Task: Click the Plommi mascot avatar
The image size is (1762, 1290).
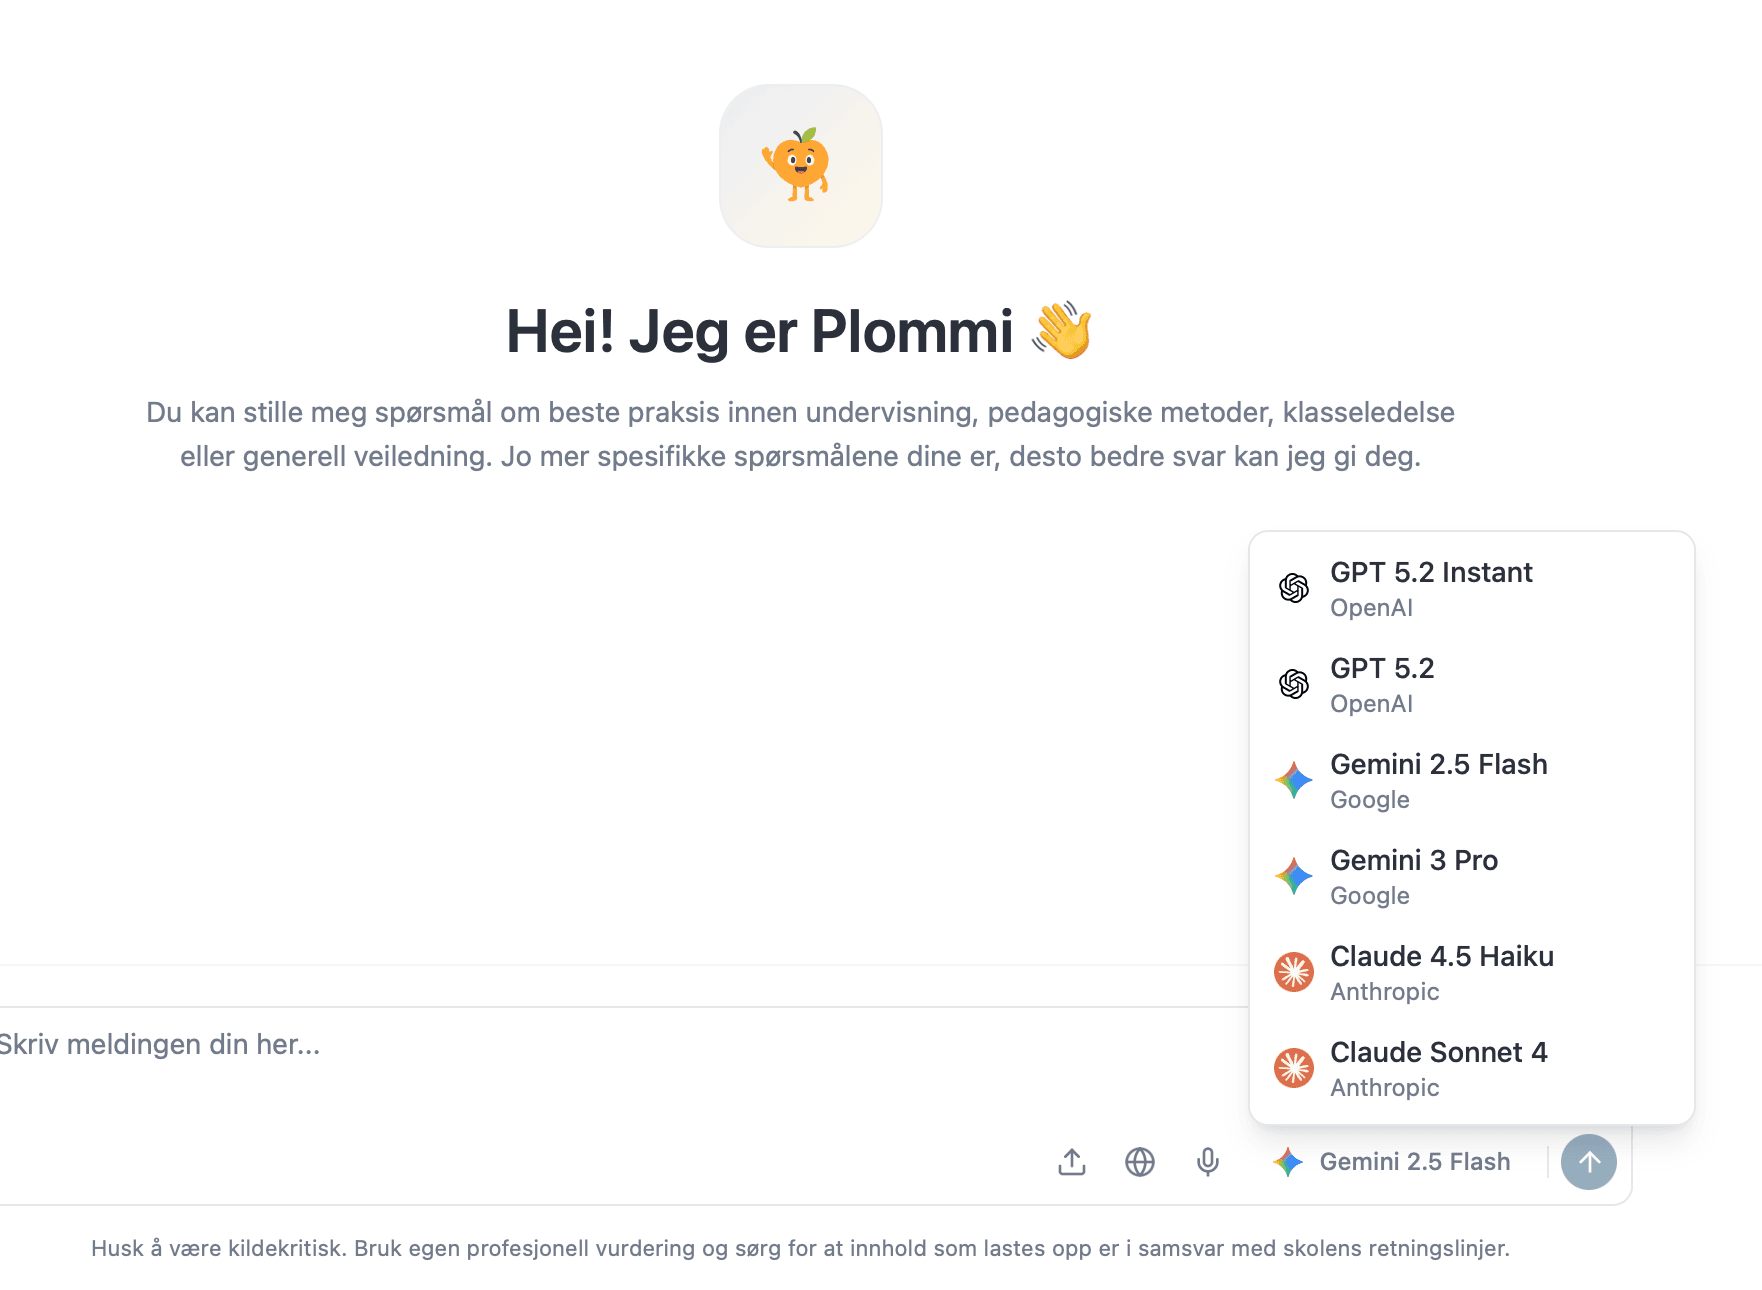Action: click(x=800, y=165)
